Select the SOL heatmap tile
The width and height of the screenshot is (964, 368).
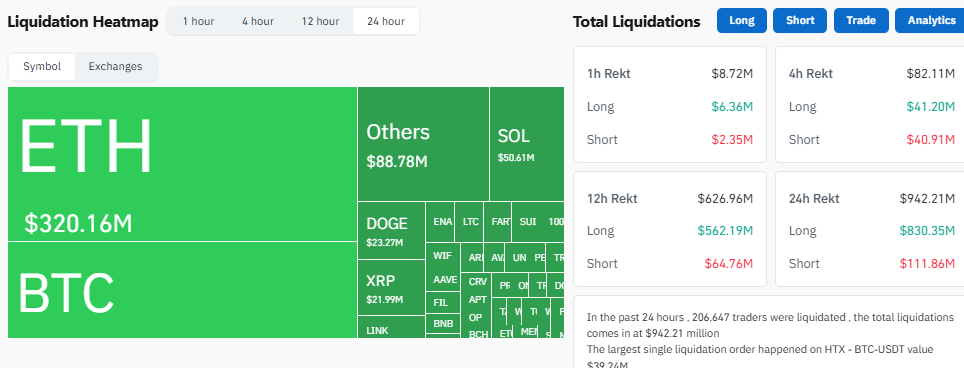pyautogui.click(x=527, y=144)
